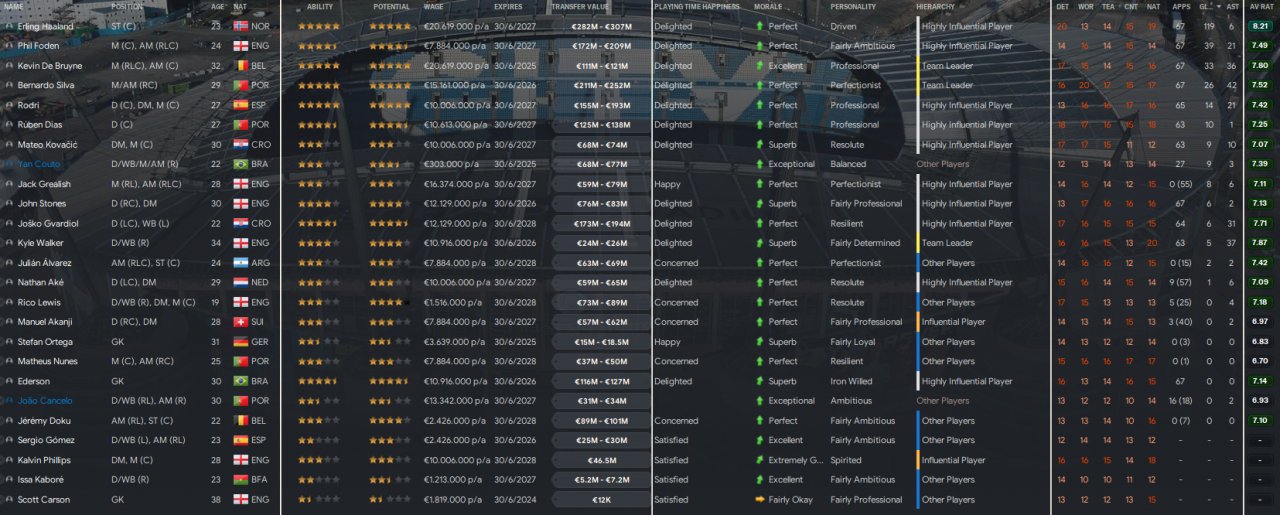Click the Switzerland flag in Manuel Akanji's row
This screenshot has width=1280, height=515.
pos(239,322)
